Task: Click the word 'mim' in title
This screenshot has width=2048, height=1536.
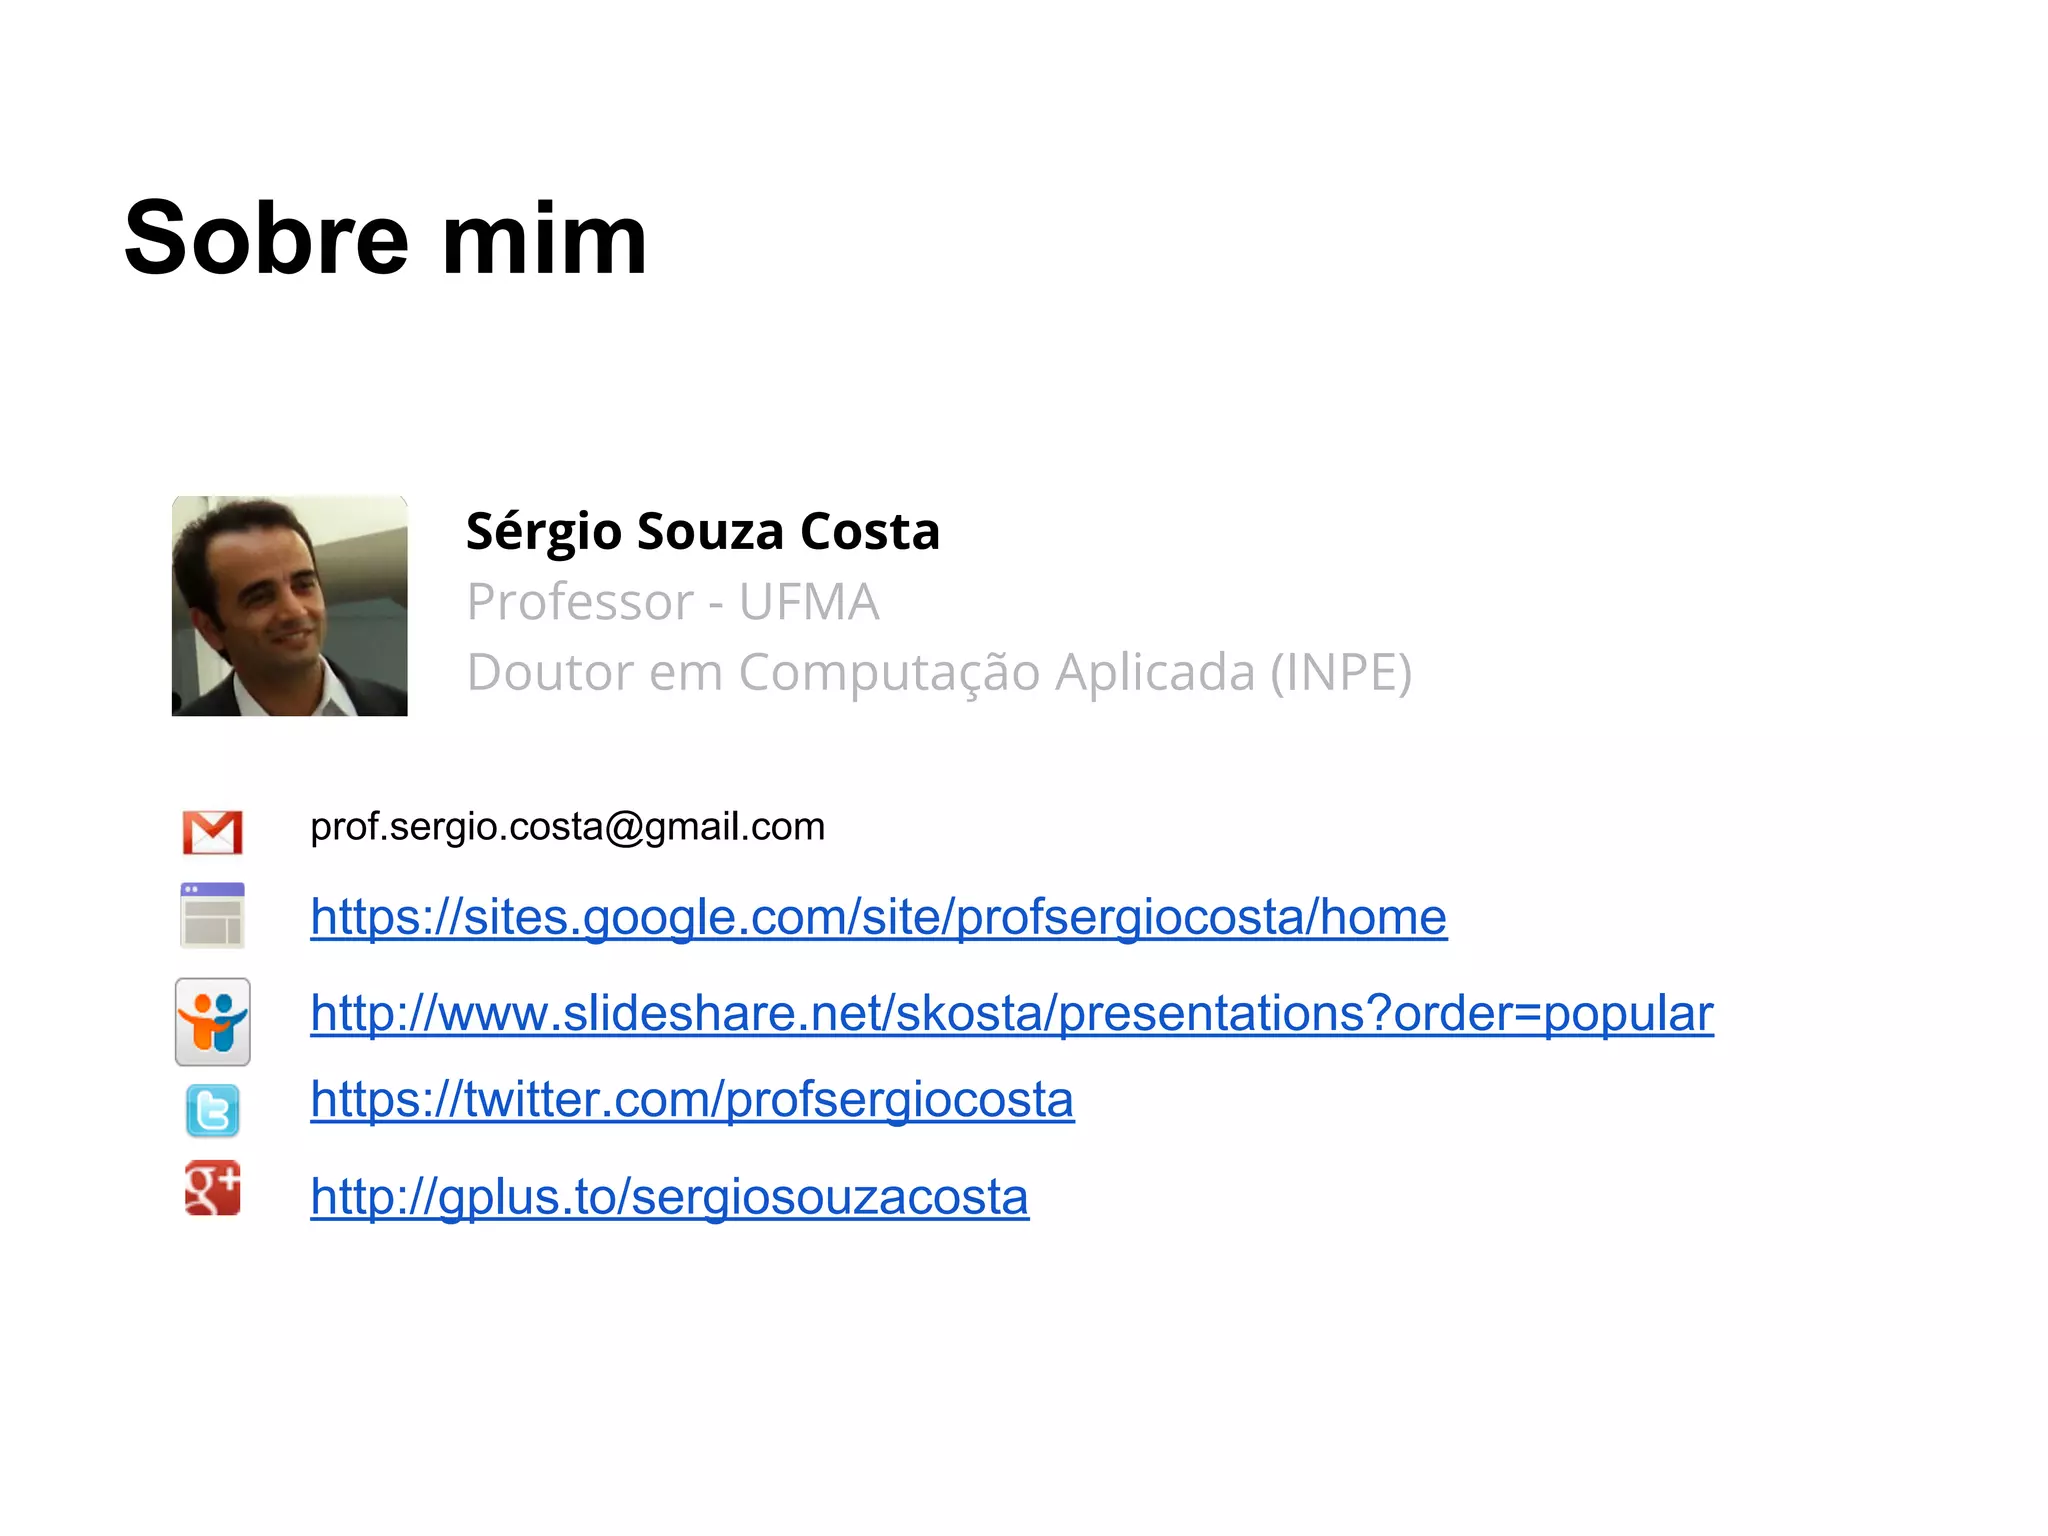Action: 545,238
